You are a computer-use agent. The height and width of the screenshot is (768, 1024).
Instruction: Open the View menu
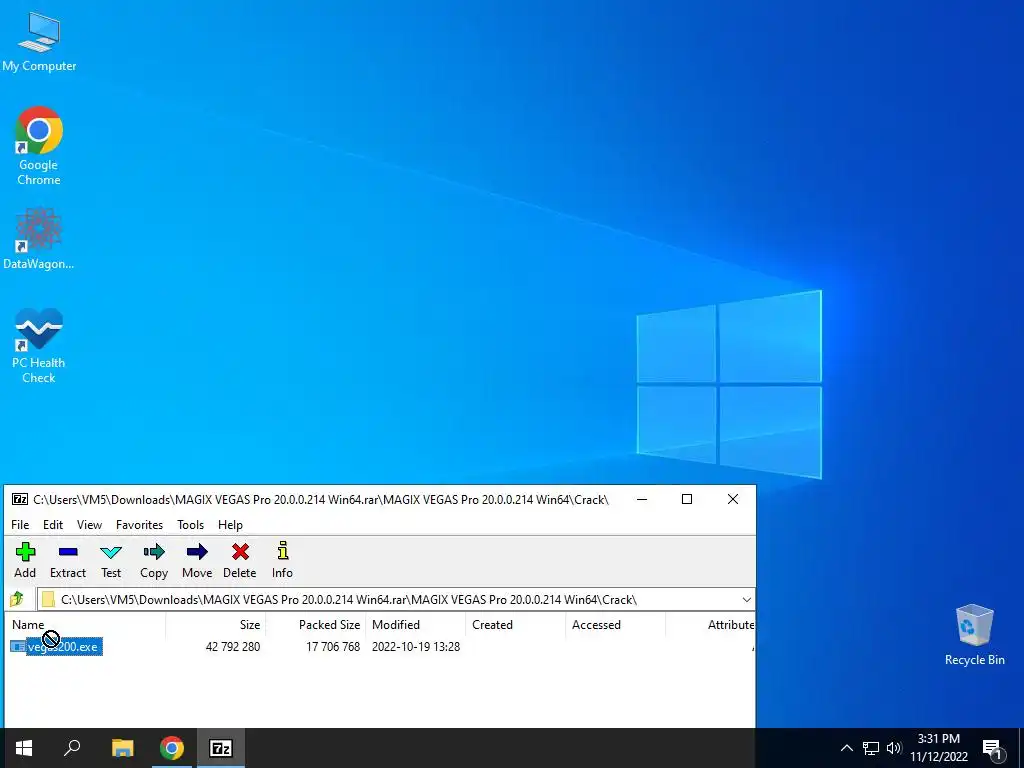click(89, 524)
